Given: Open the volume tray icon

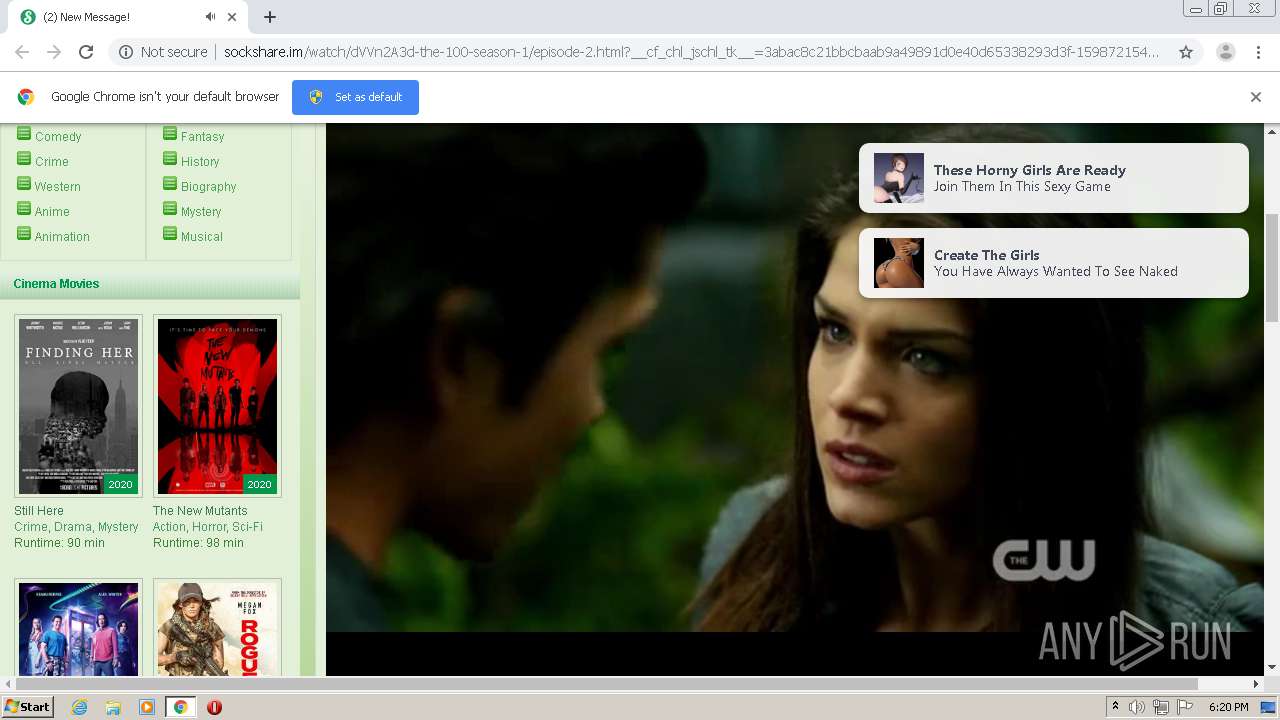Looking at the screenshot, I should 1137,707.
